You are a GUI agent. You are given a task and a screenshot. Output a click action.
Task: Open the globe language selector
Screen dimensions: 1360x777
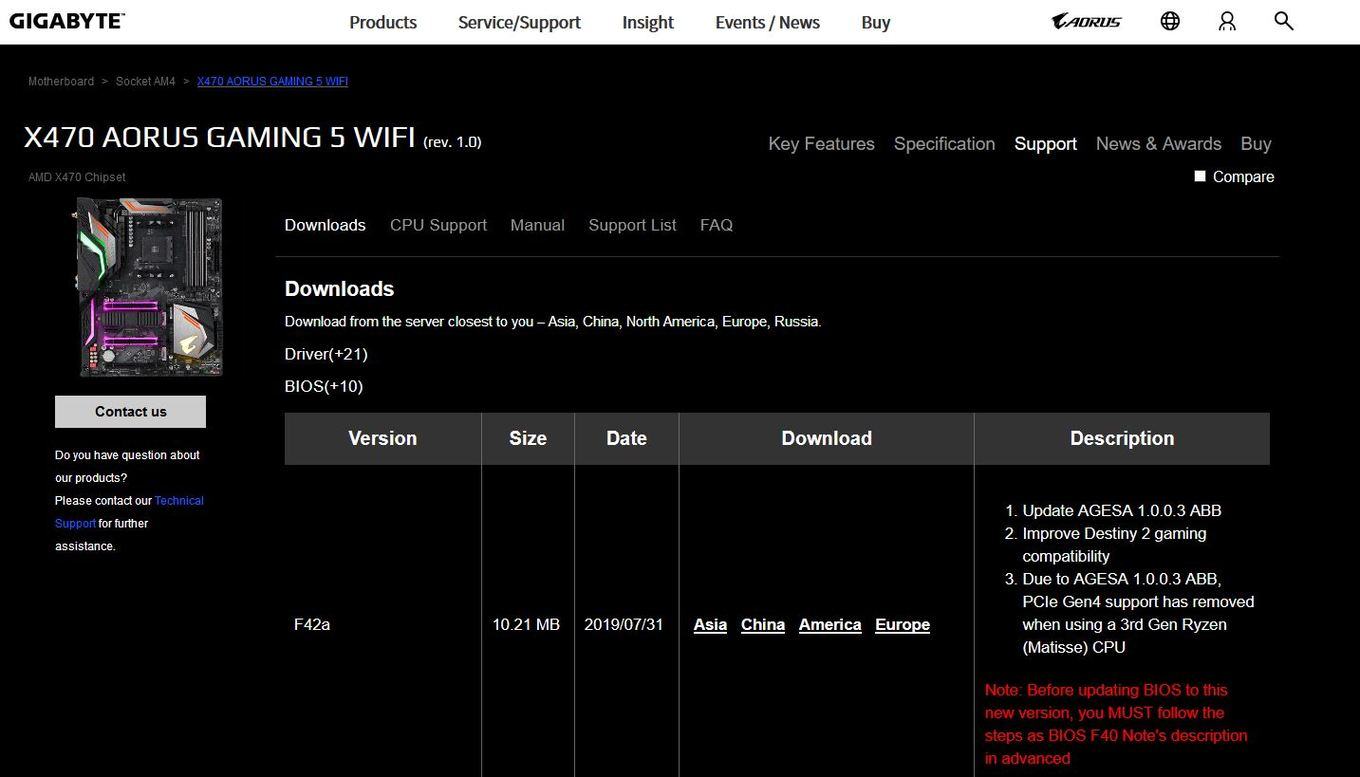click(1170, 21)
